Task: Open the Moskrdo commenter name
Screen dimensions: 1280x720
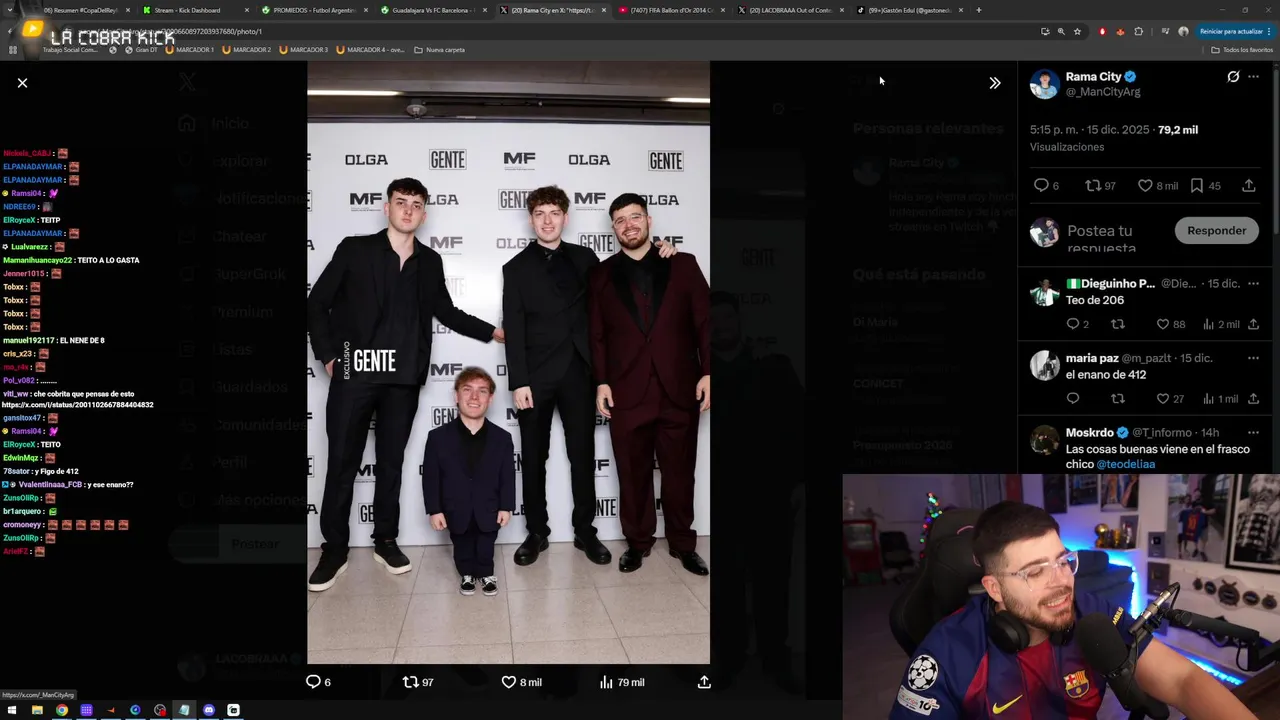Action: click(x=1089, y=433)
